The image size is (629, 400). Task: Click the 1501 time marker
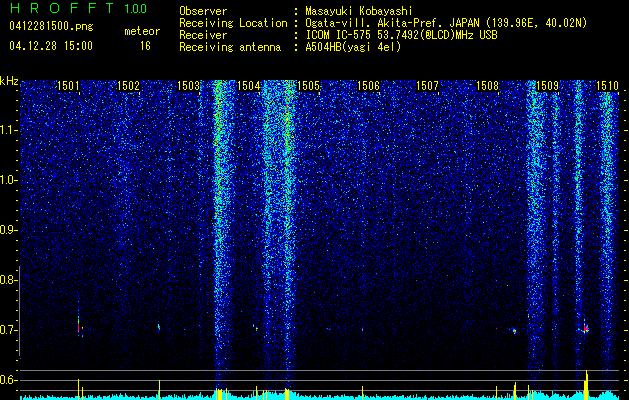[68, 85]
